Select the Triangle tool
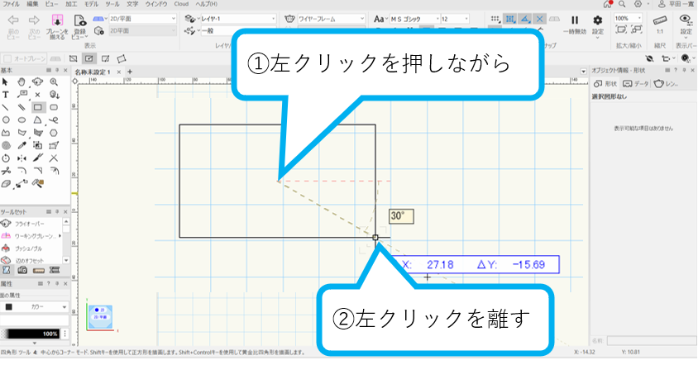698x365 pixels. [38, 120]
